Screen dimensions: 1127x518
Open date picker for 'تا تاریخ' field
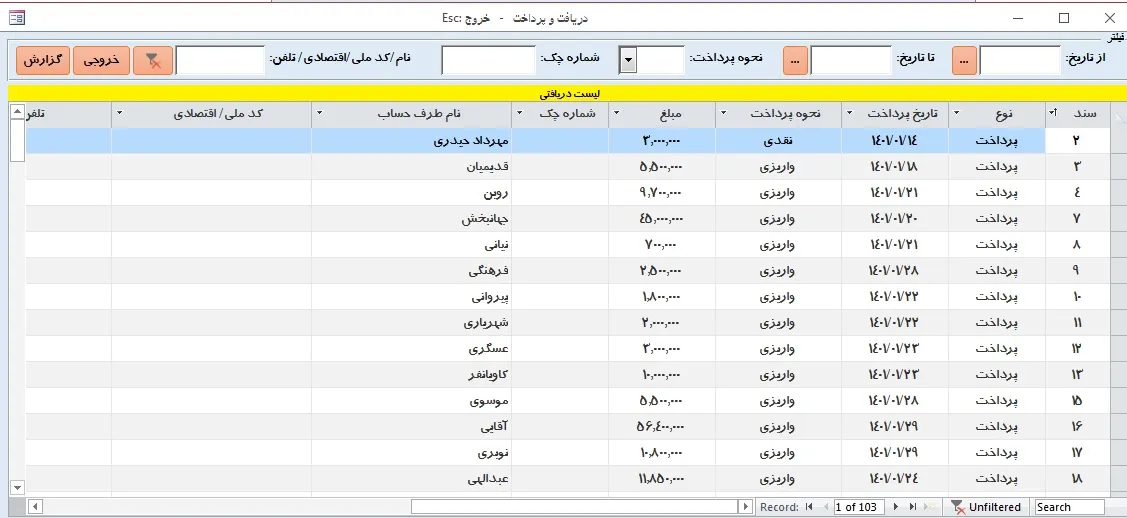pos(795,61)
